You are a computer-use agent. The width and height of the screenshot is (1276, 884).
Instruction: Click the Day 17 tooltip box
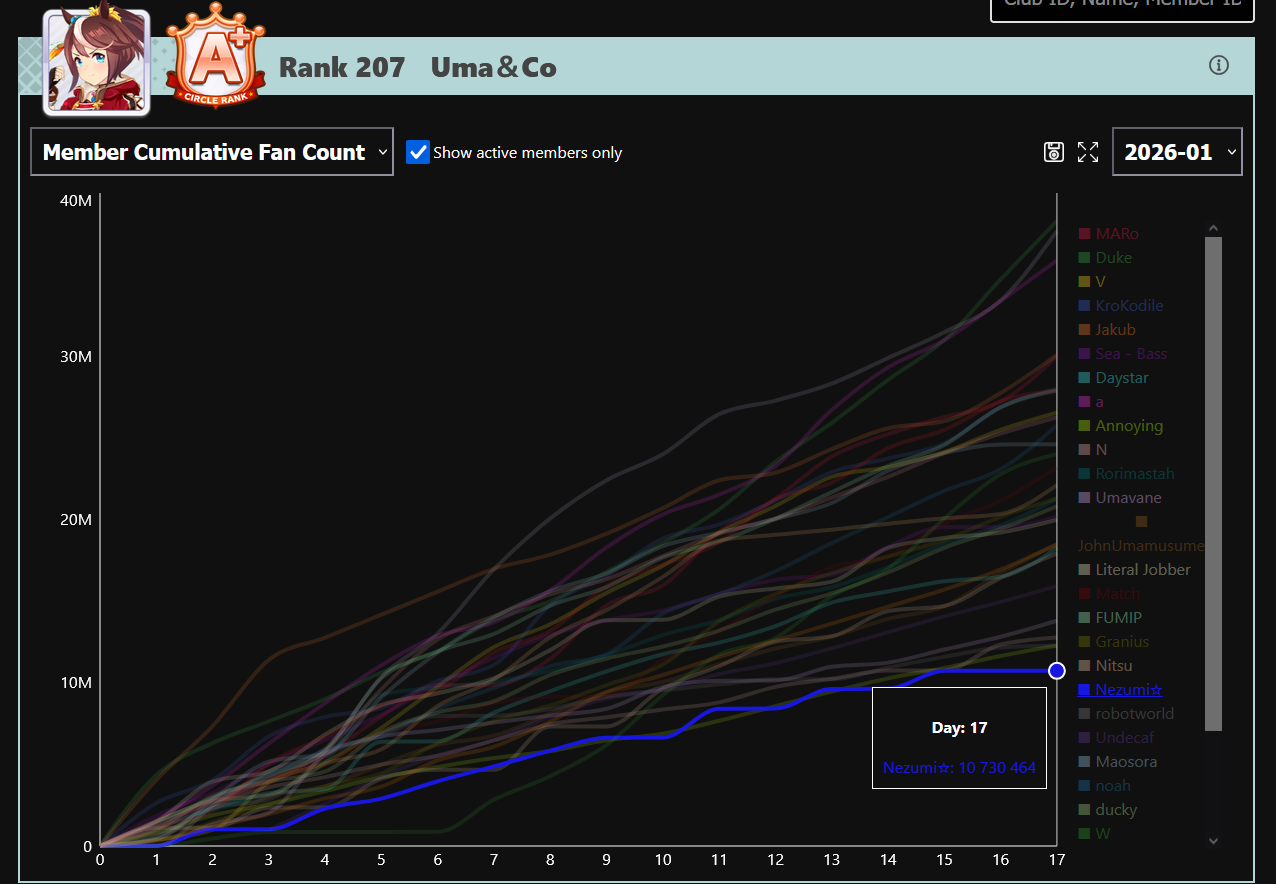click(x=959, y=738)
